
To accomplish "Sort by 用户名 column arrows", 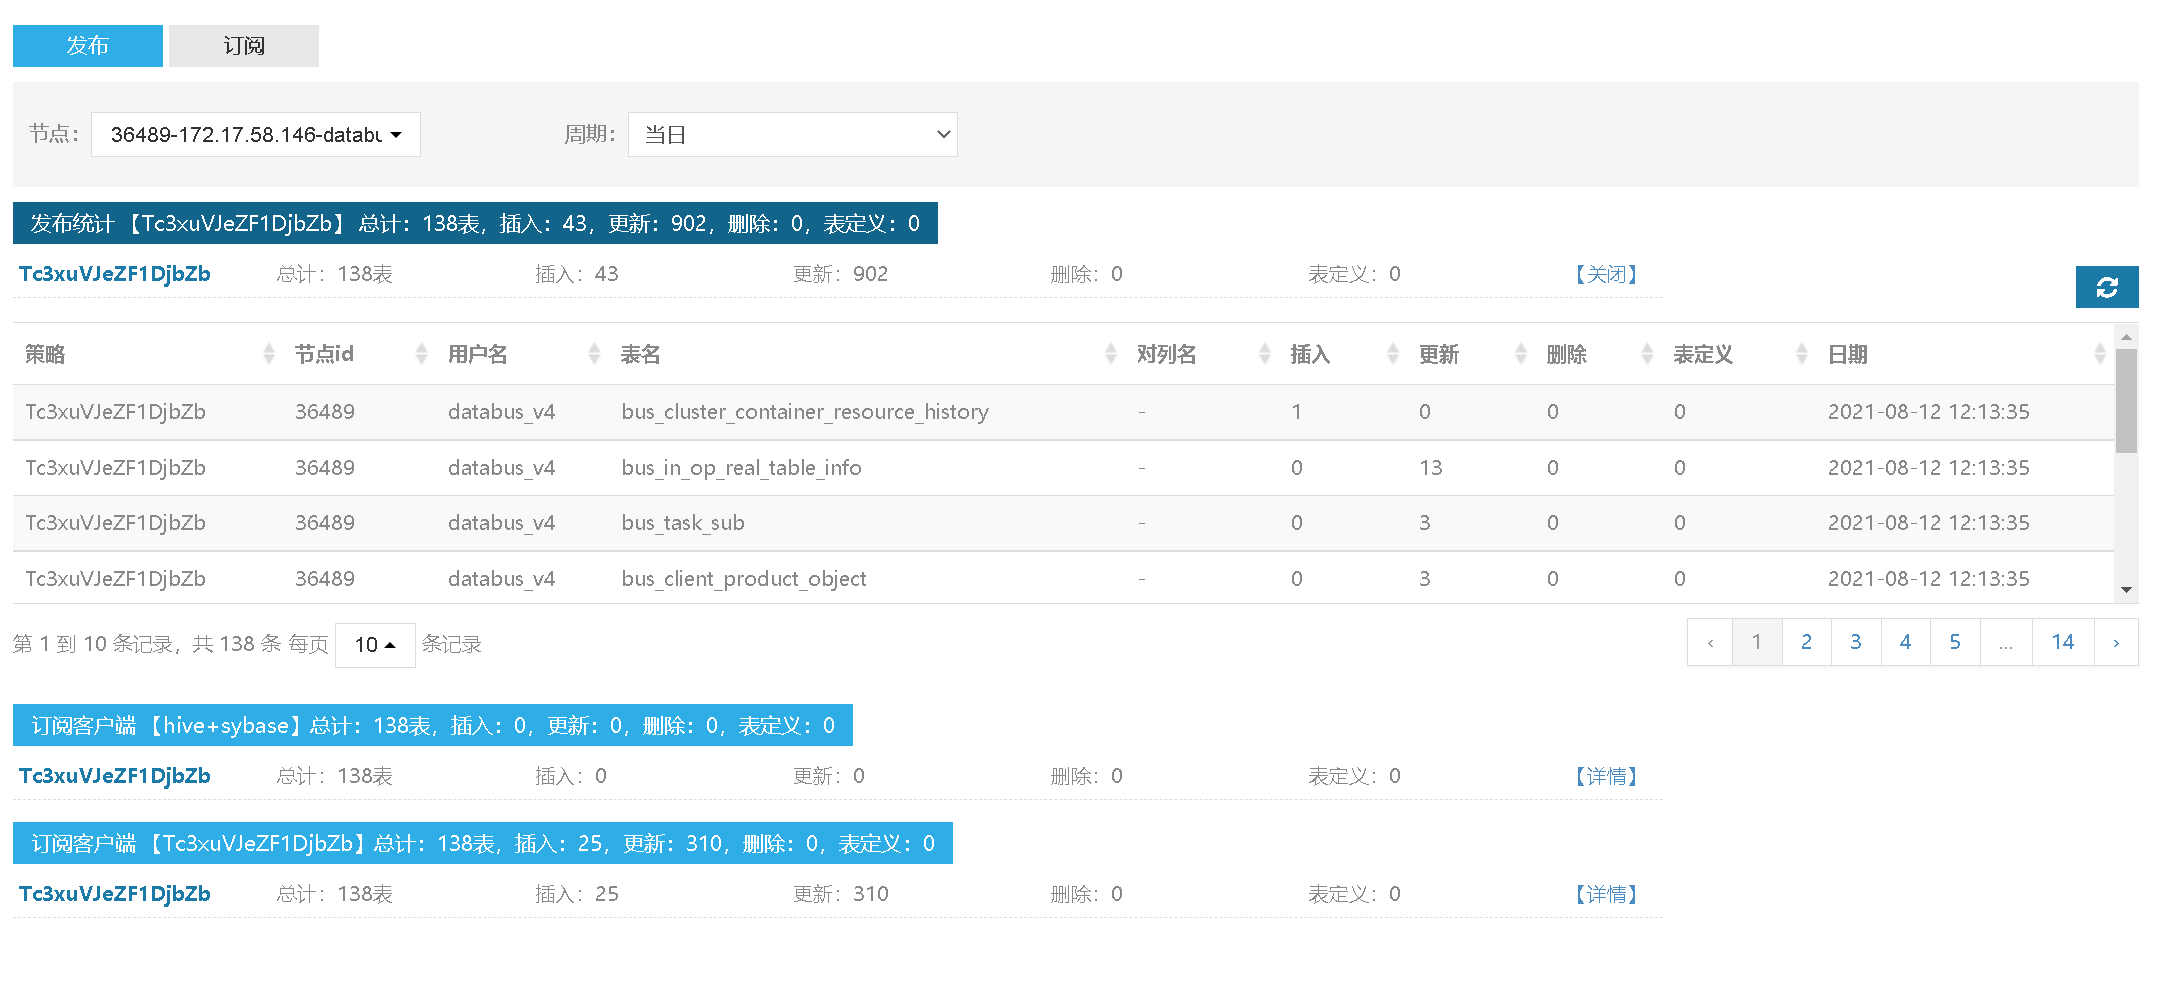I will [x=594, y=354].
